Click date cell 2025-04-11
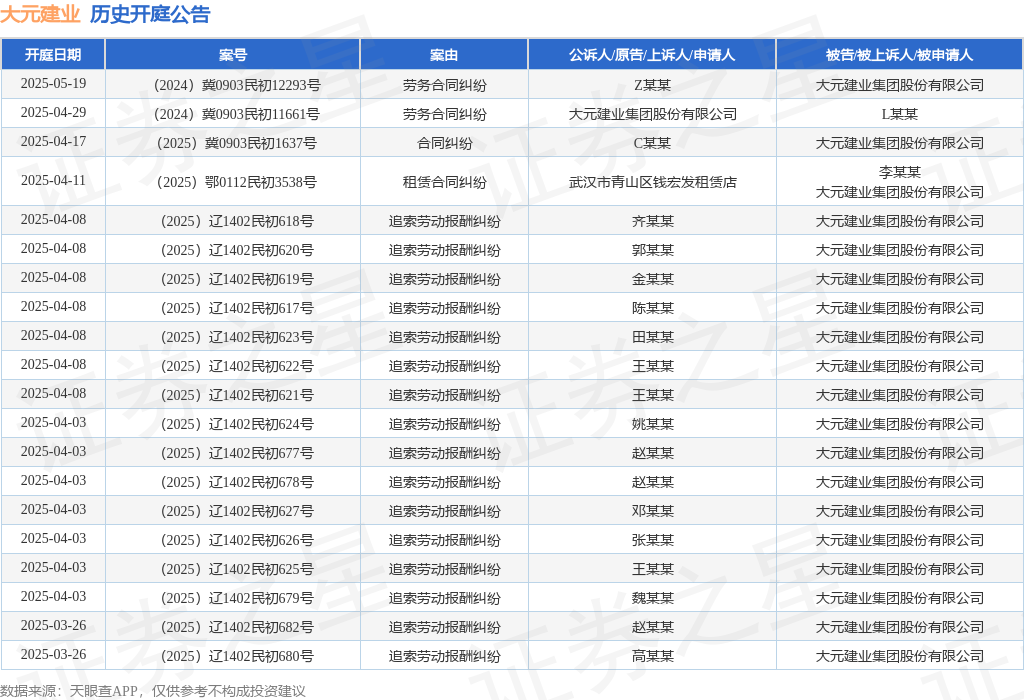This screenshot has width=1024, height=700. pos(53,180)
